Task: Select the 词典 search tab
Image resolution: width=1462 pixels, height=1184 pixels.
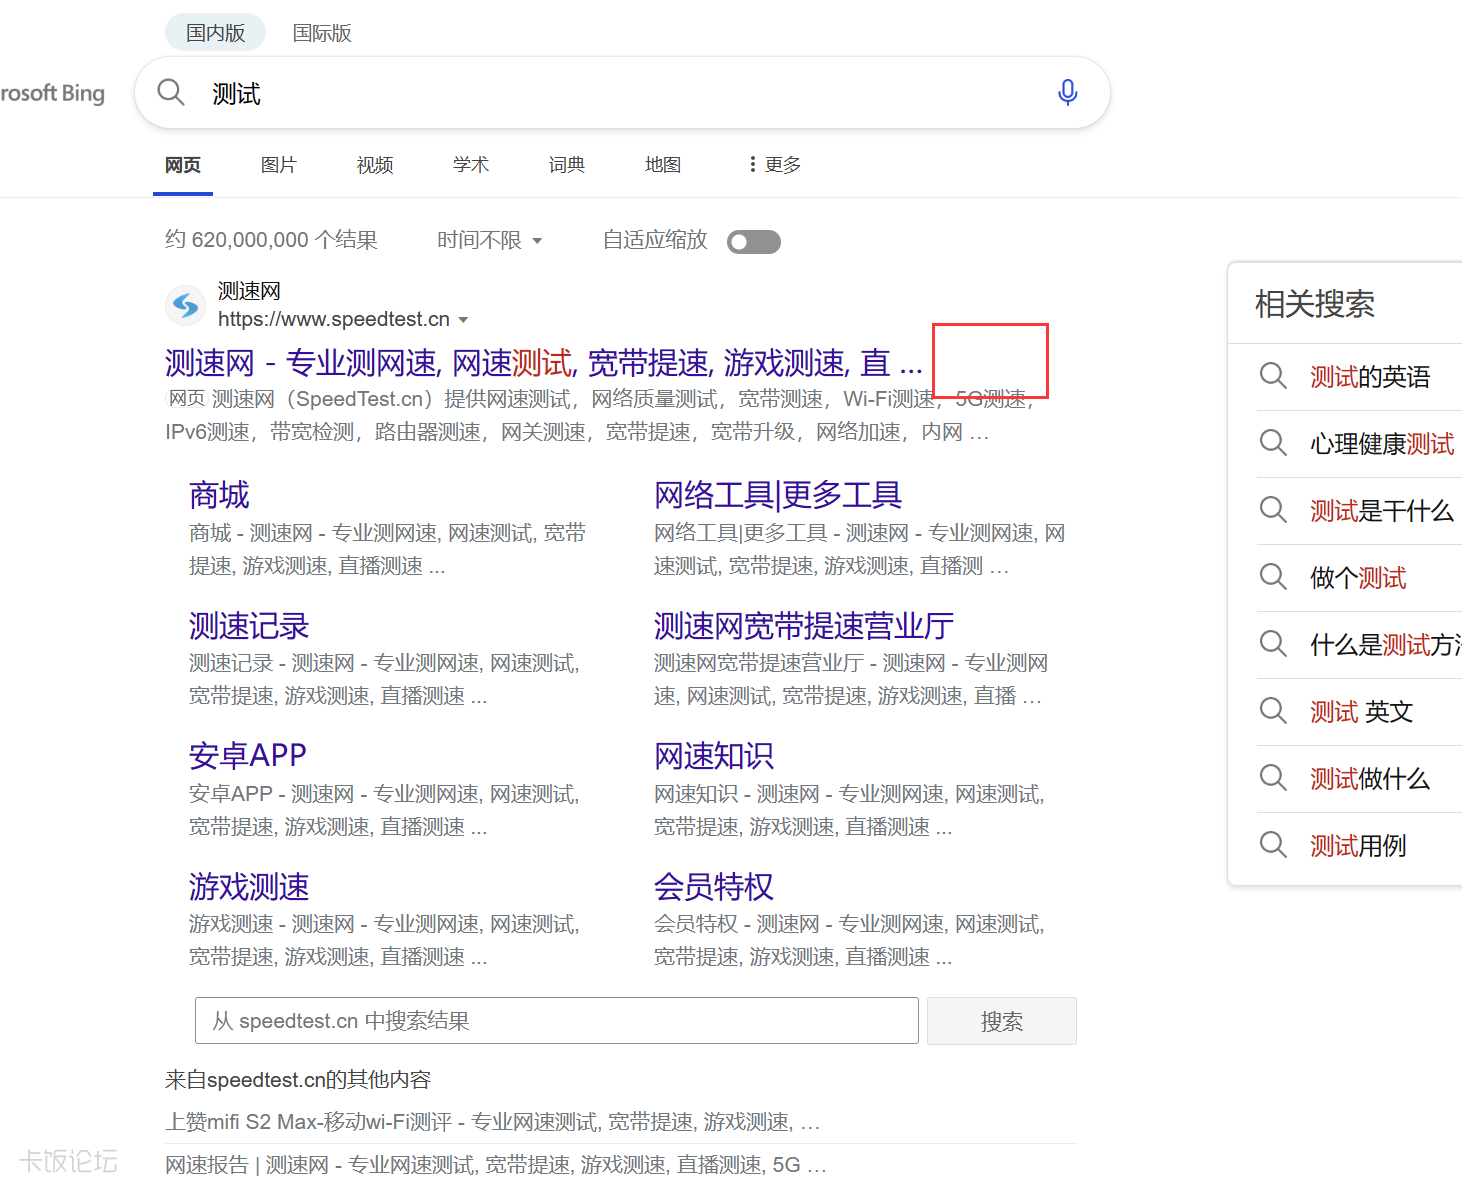Action: coord(567,165)
